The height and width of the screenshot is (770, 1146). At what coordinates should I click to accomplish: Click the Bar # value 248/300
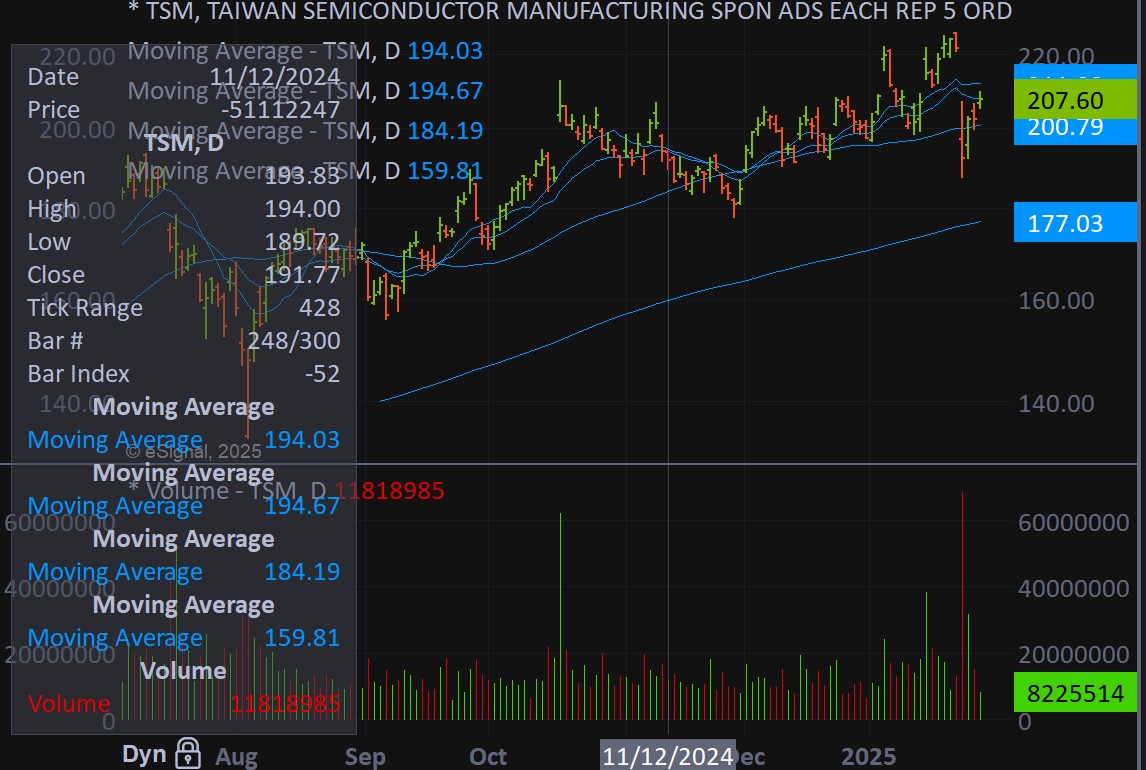pyautogui.click(x=294, y=340)
